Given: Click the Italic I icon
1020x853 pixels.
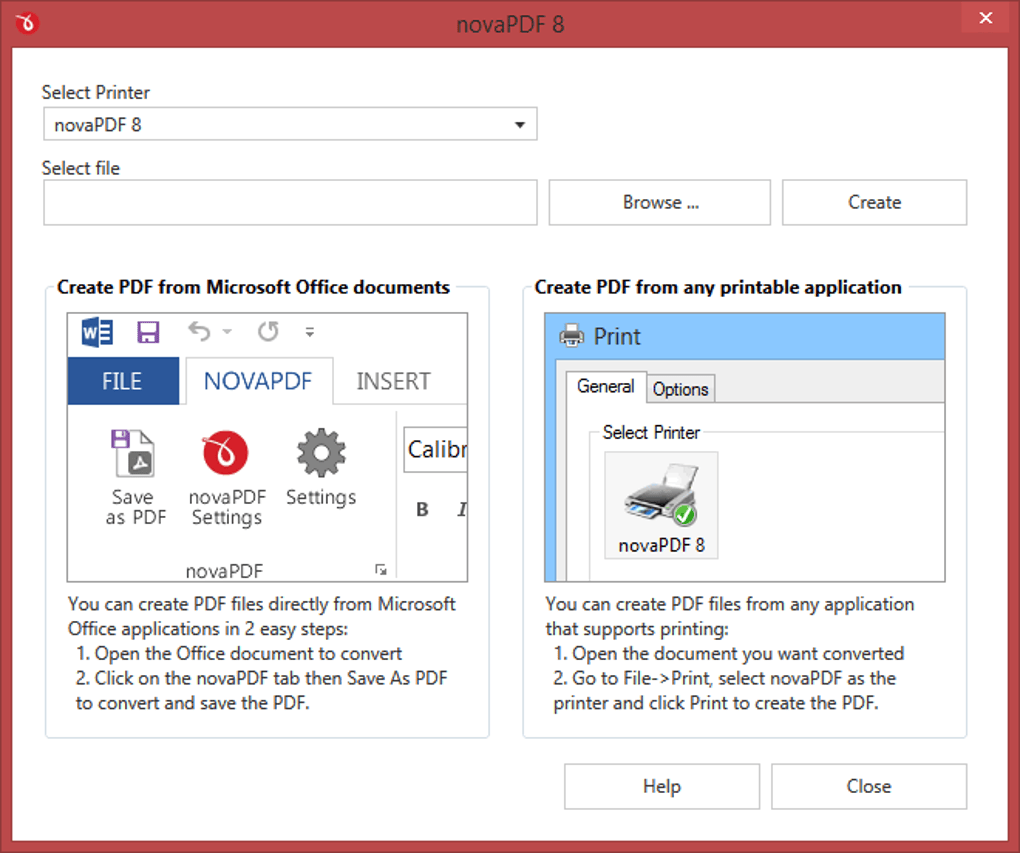Looking at the screenshot, I should pyautogui.click(x=462, y=509).
